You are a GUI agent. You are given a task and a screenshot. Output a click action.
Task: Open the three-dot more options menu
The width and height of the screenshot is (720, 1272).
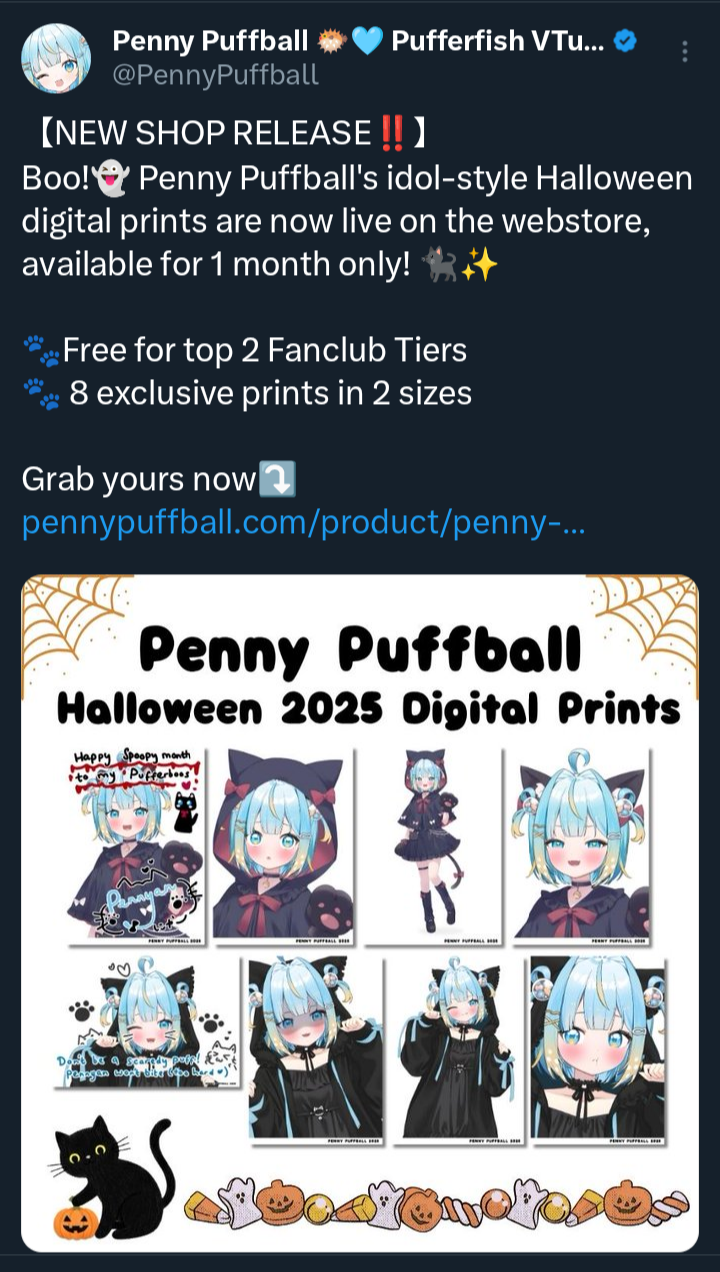pyautogui.click(x=684, y=51)
